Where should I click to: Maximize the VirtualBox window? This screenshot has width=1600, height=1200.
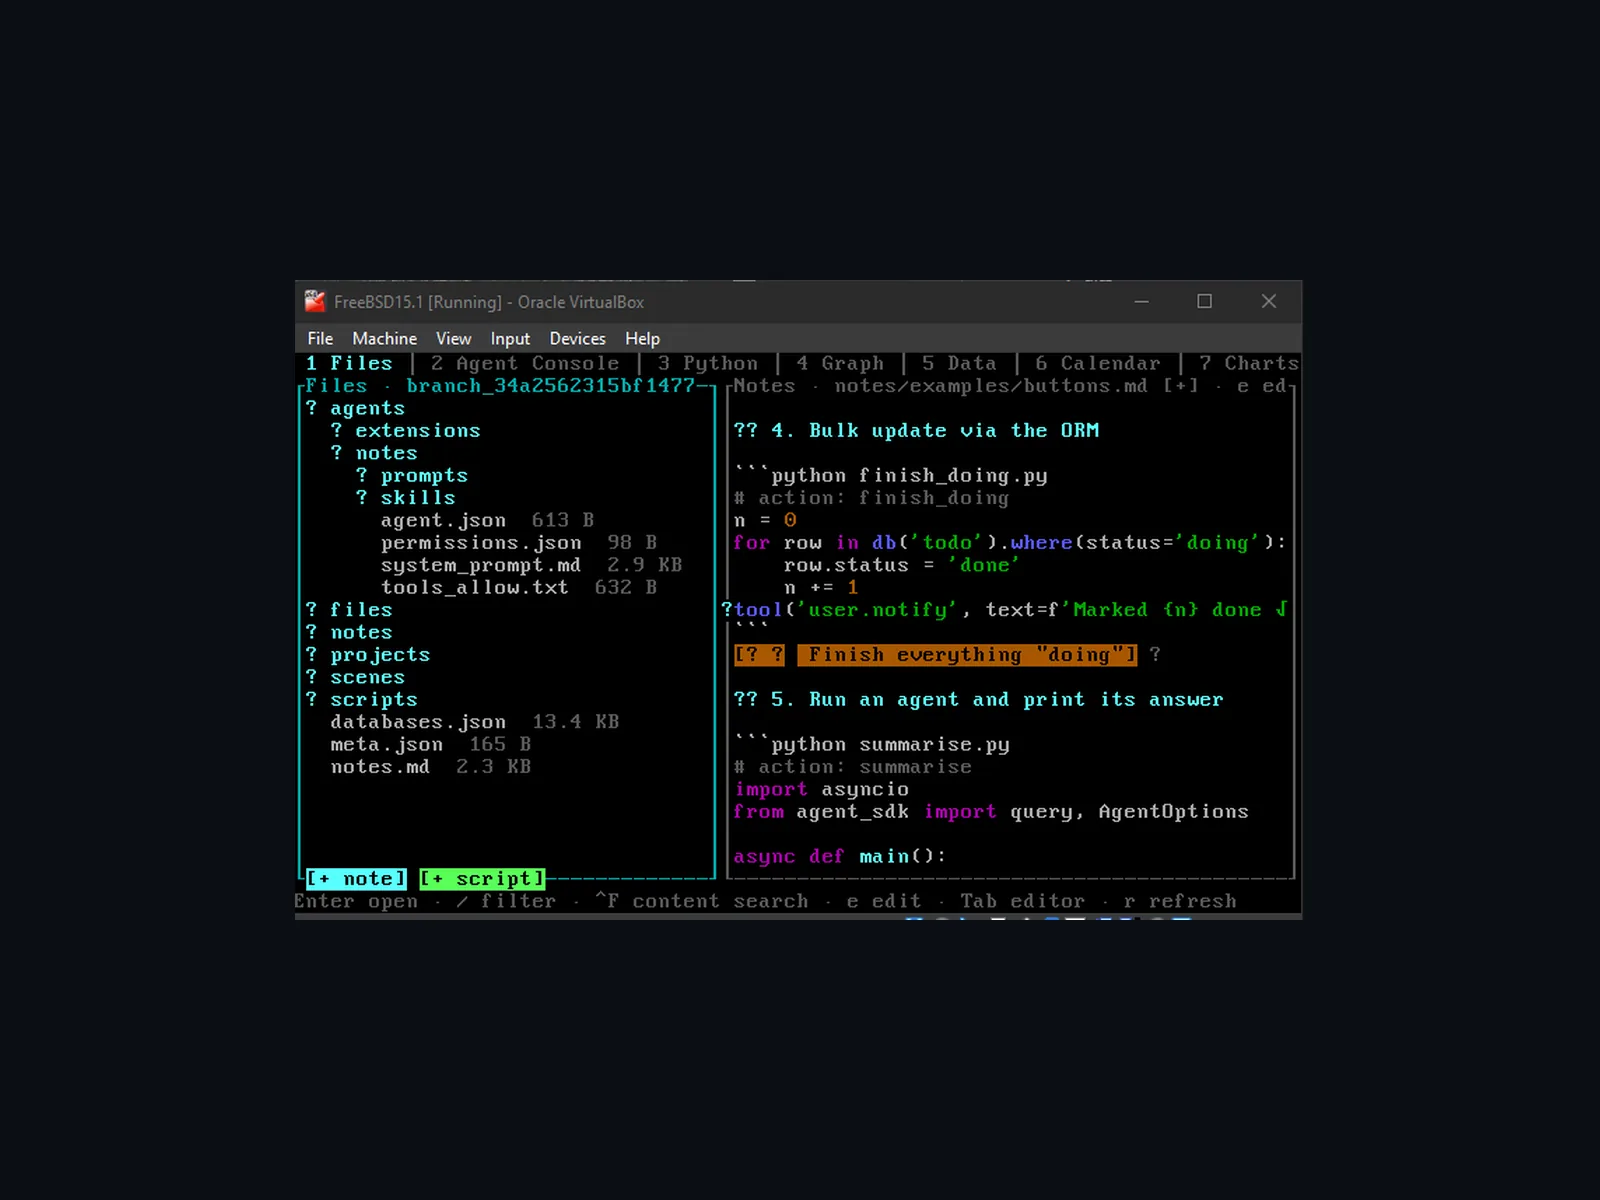click(x=1205, y=301)
